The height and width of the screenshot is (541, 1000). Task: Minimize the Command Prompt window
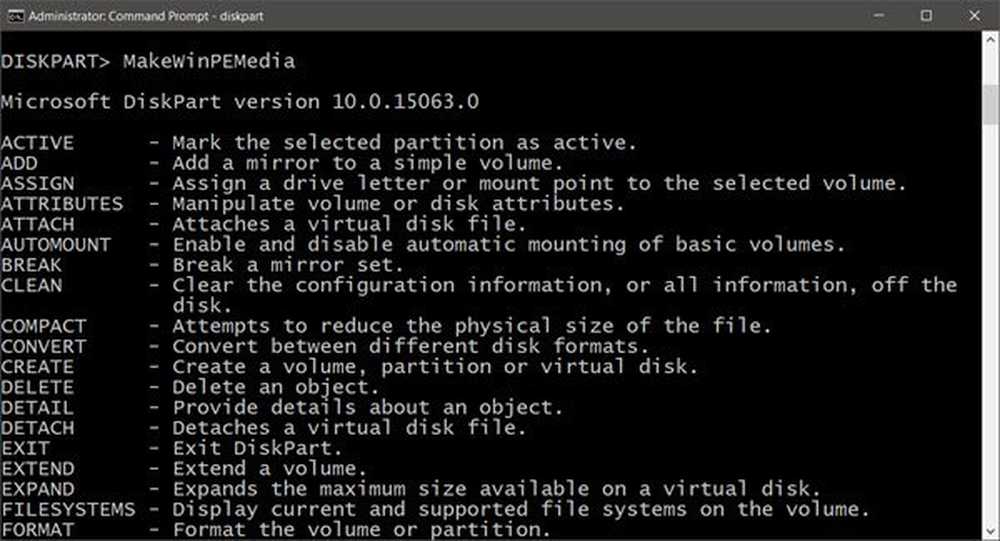pos(879,15)
